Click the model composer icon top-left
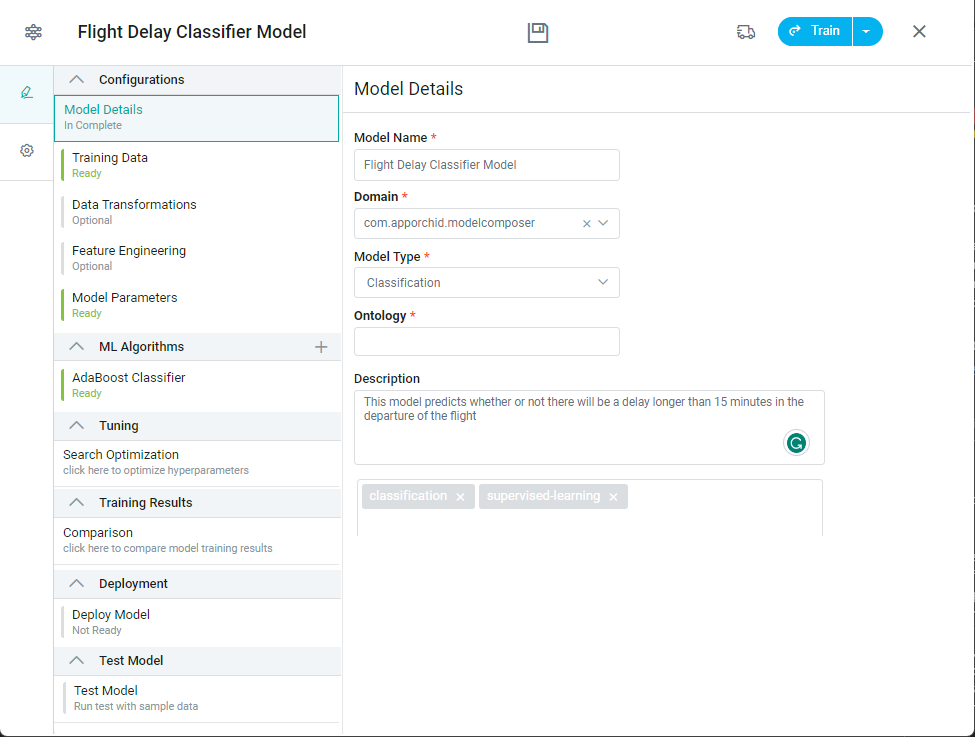975x737 pixels. (x=33, y=32)
